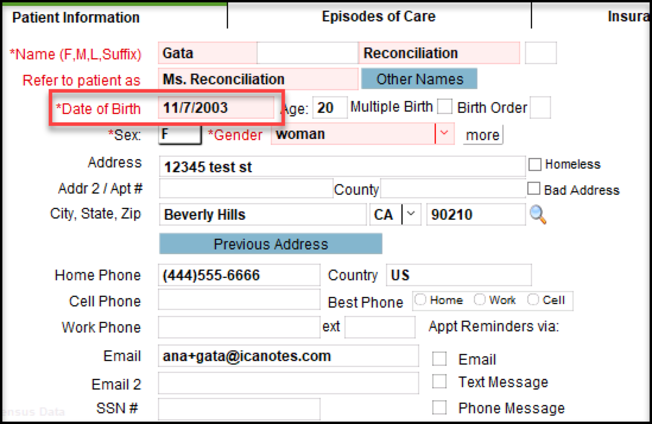The width and height of the screenshot is (652, 424).
Task: Enable the Multiple Birth checkbox
Action: 445,107
